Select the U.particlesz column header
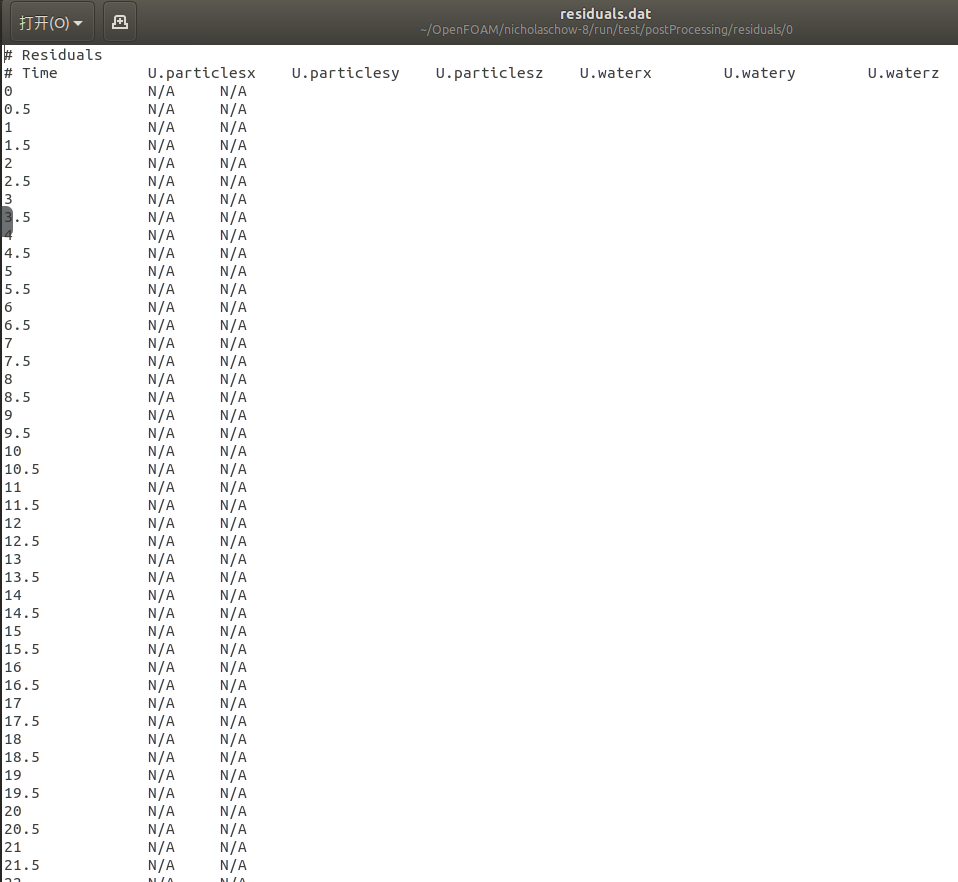 489,73
